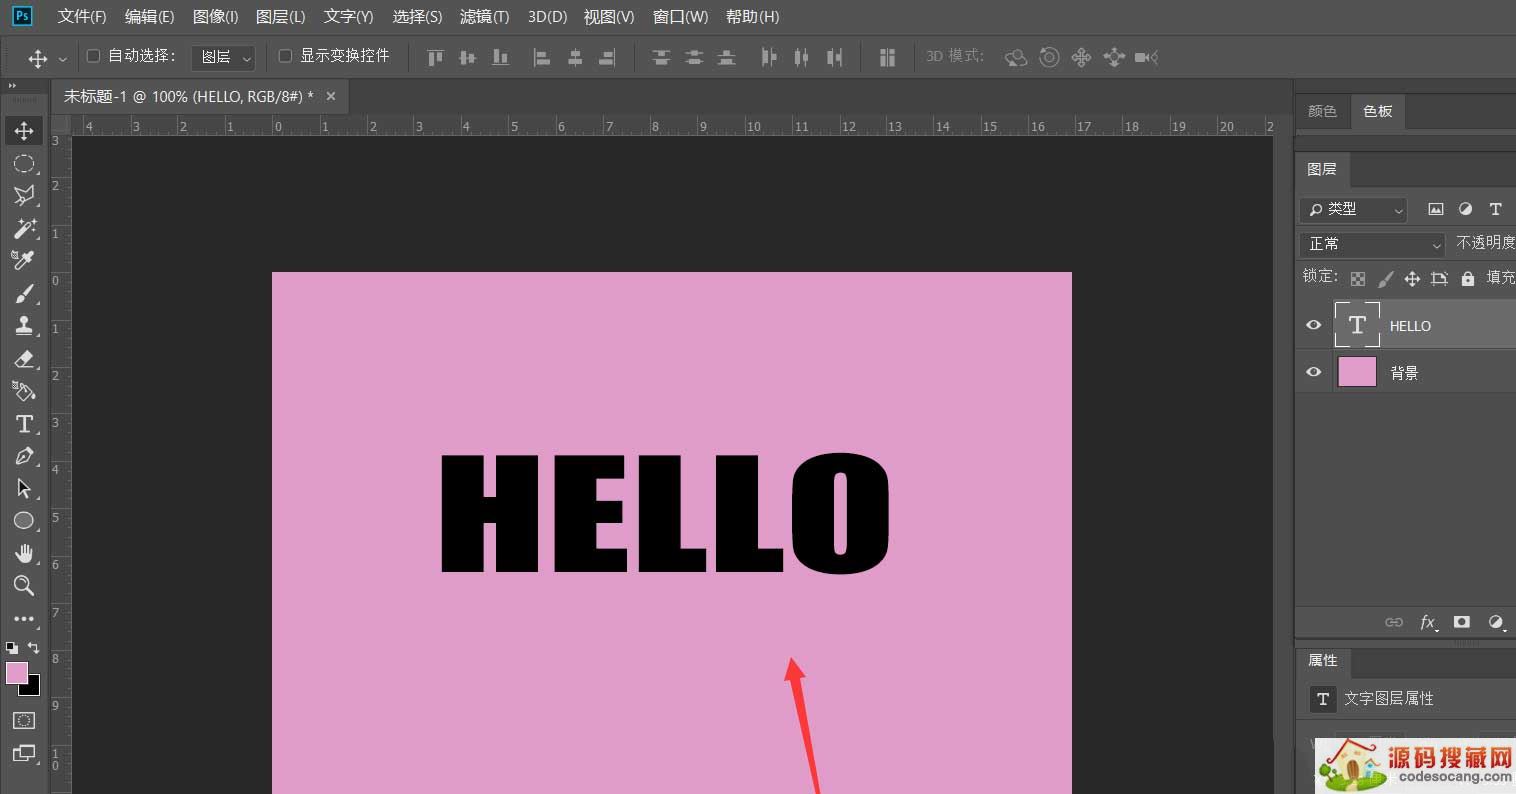Toggle lock image pixels brush icon
1516x794 pixels.
coord(1385,279)
